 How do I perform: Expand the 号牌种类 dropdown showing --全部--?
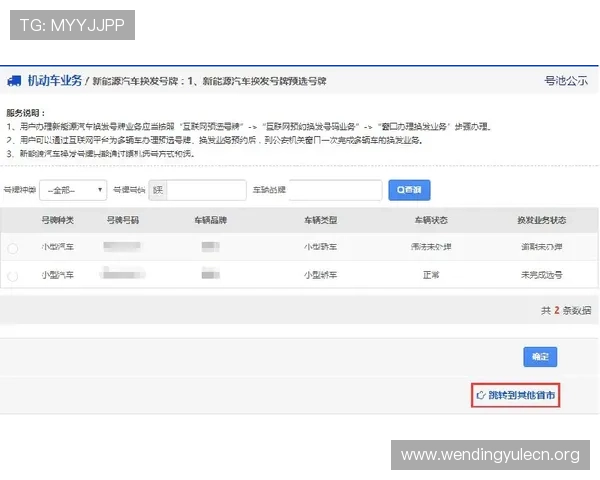pos(73,190)
